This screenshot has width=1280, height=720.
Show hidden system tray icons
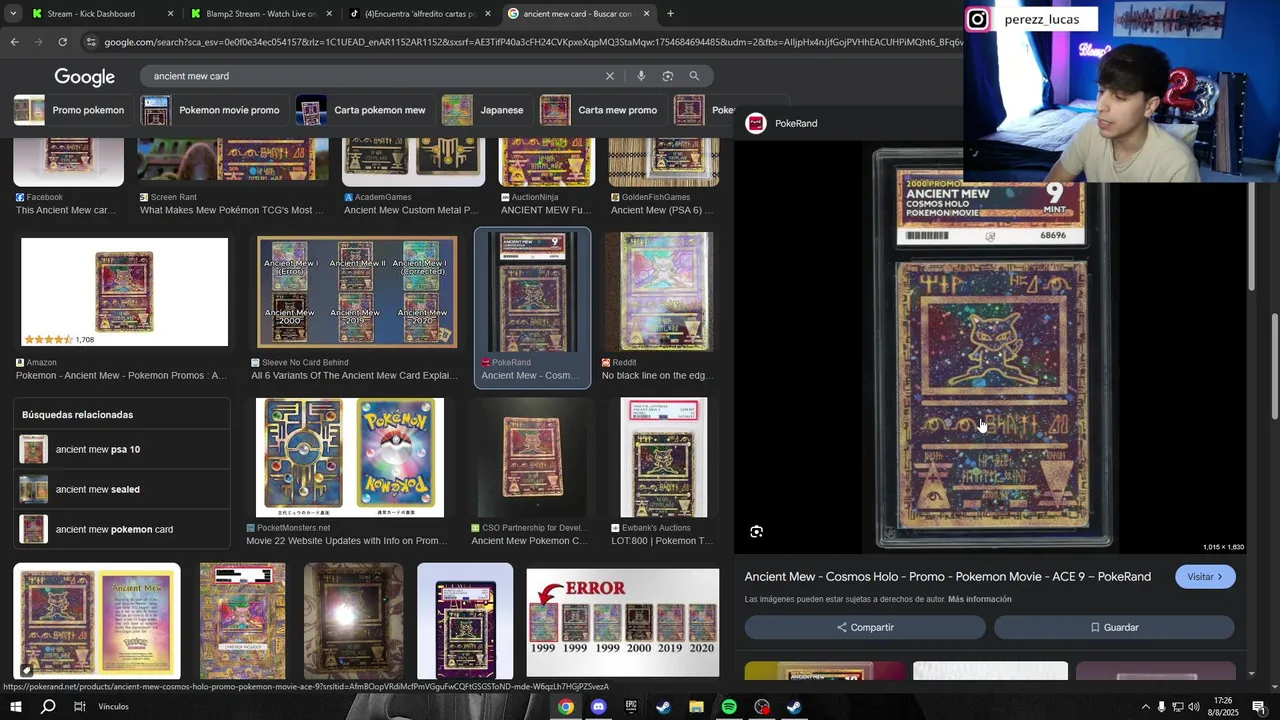click(1145, 707)
